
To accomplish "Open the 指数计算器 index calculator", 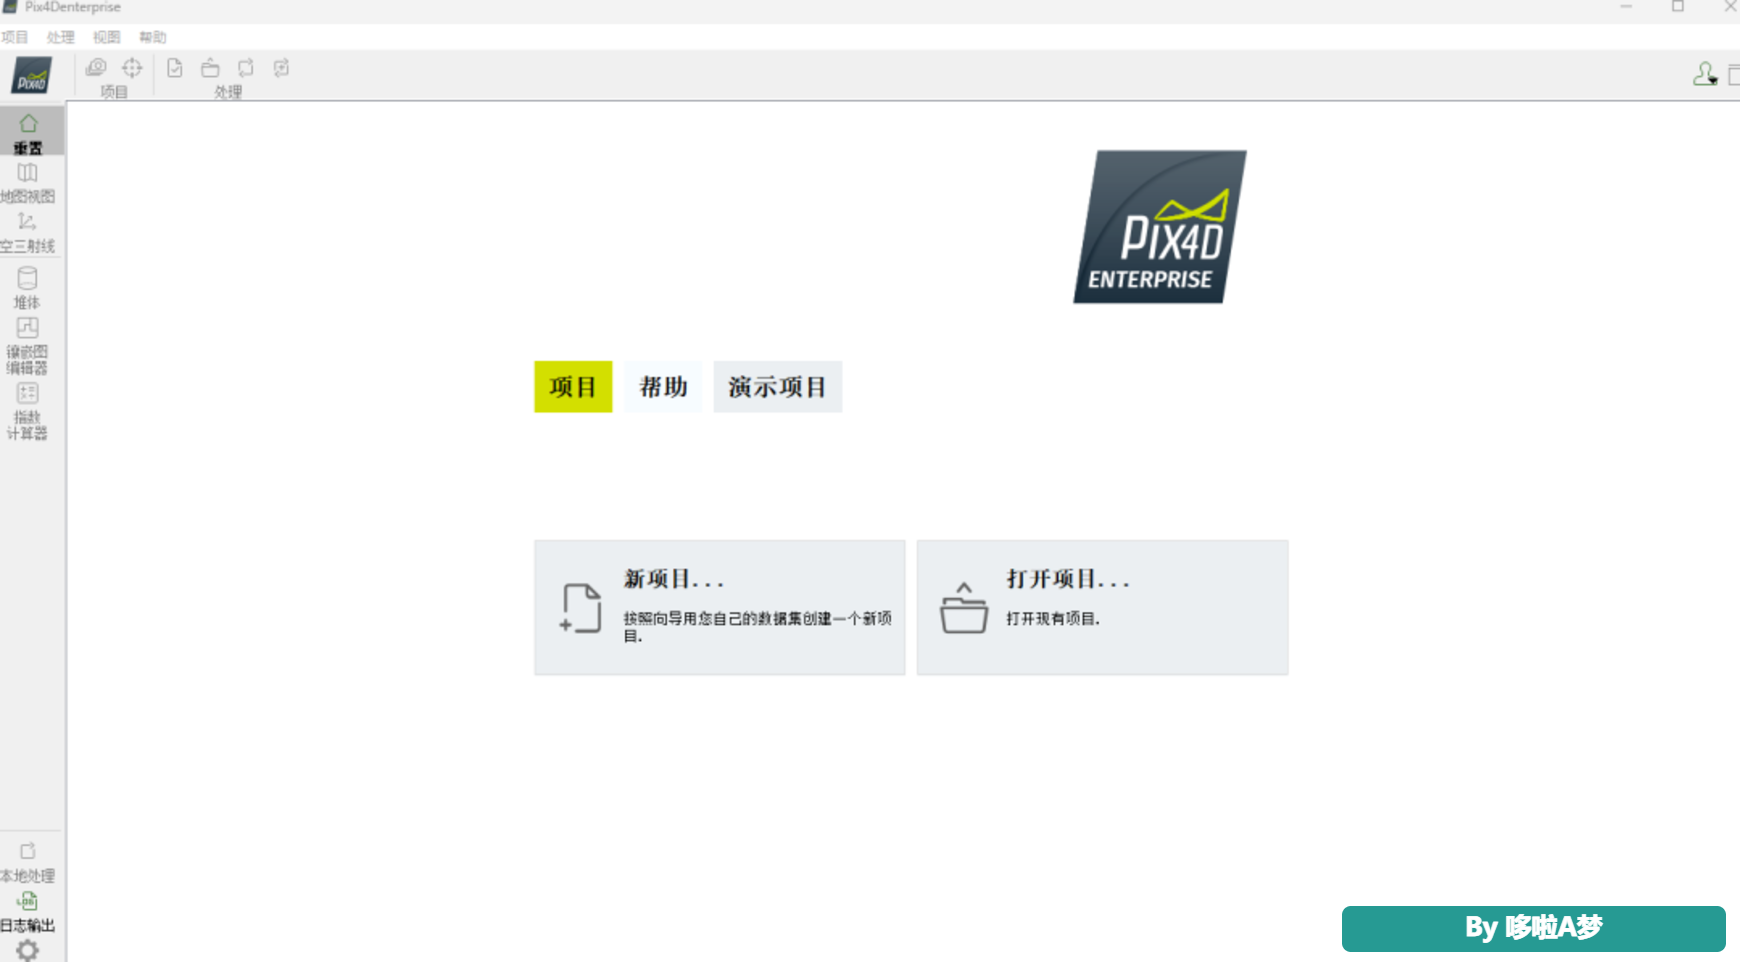I will (x=28, y=411).
